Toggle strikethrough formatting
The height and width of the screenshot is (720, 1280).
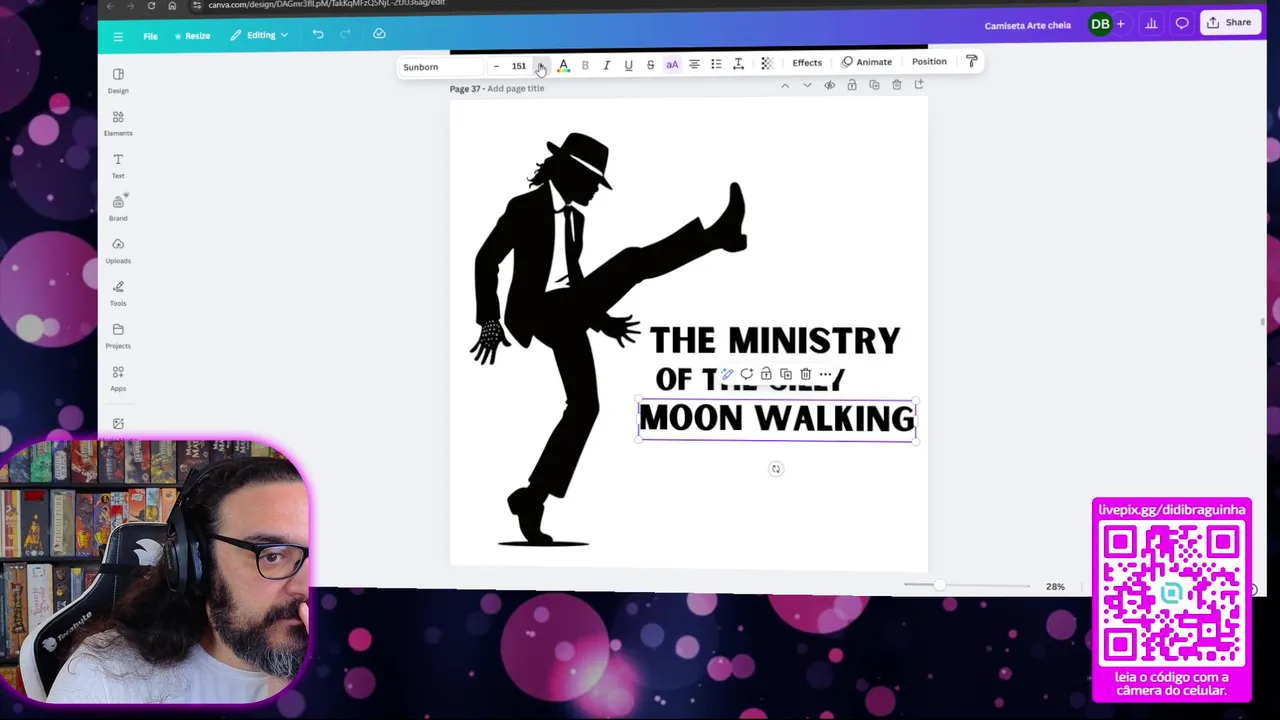coord(650,66)
